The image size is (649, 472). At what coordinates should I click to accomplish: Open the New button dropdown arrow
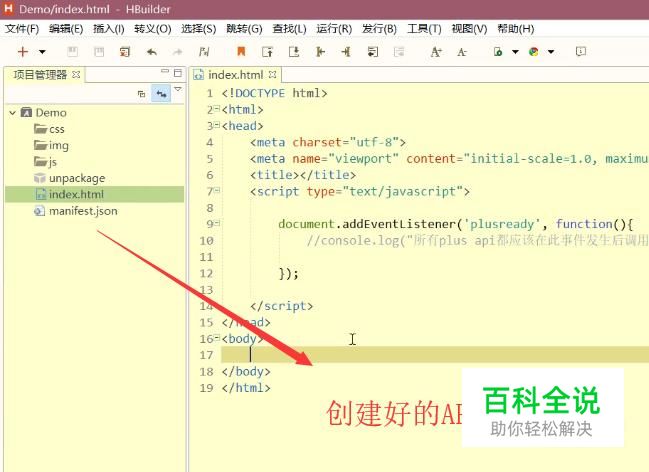click(x=42, y=52)
